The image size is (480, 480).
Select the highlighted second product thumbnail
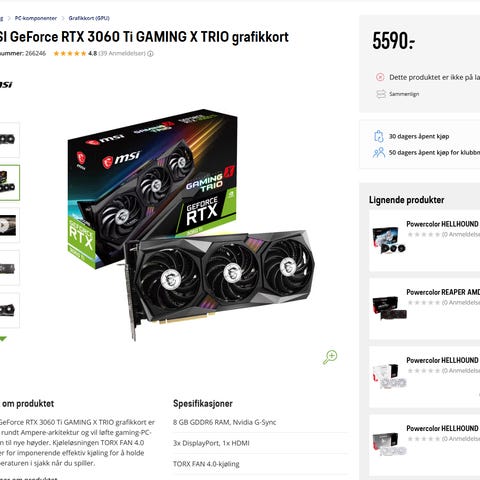coord(9,183)
